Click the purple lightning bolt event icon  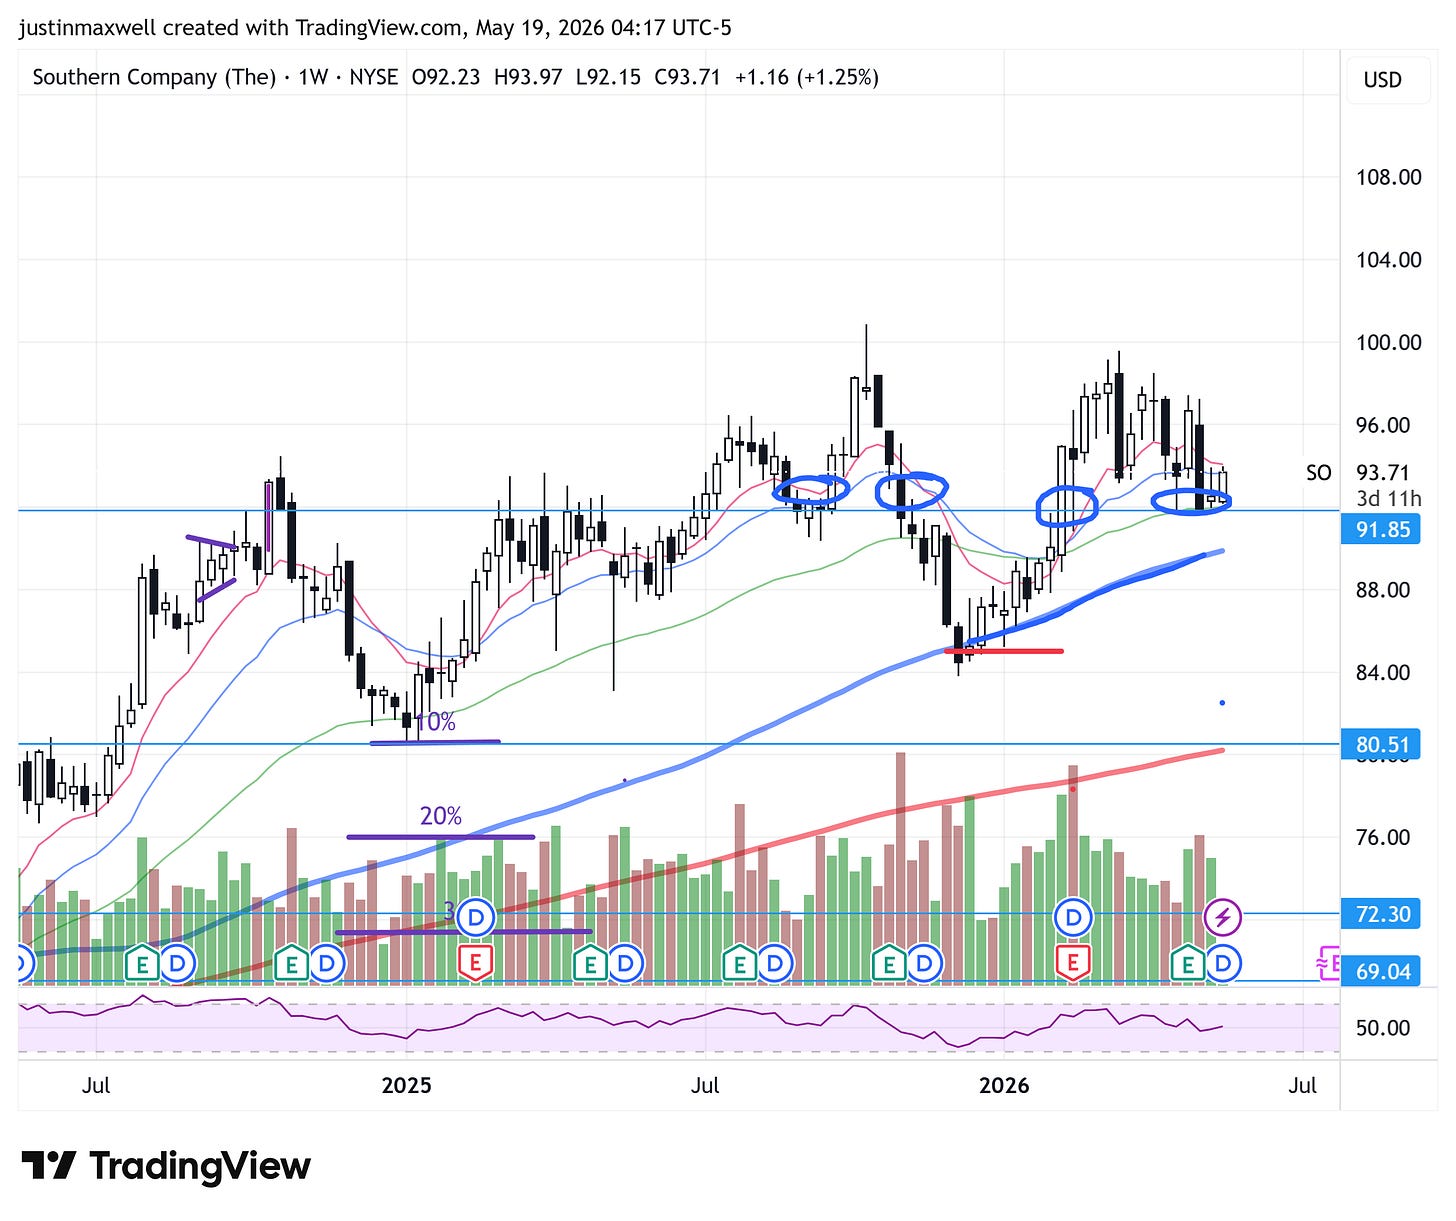point(1223,917)
